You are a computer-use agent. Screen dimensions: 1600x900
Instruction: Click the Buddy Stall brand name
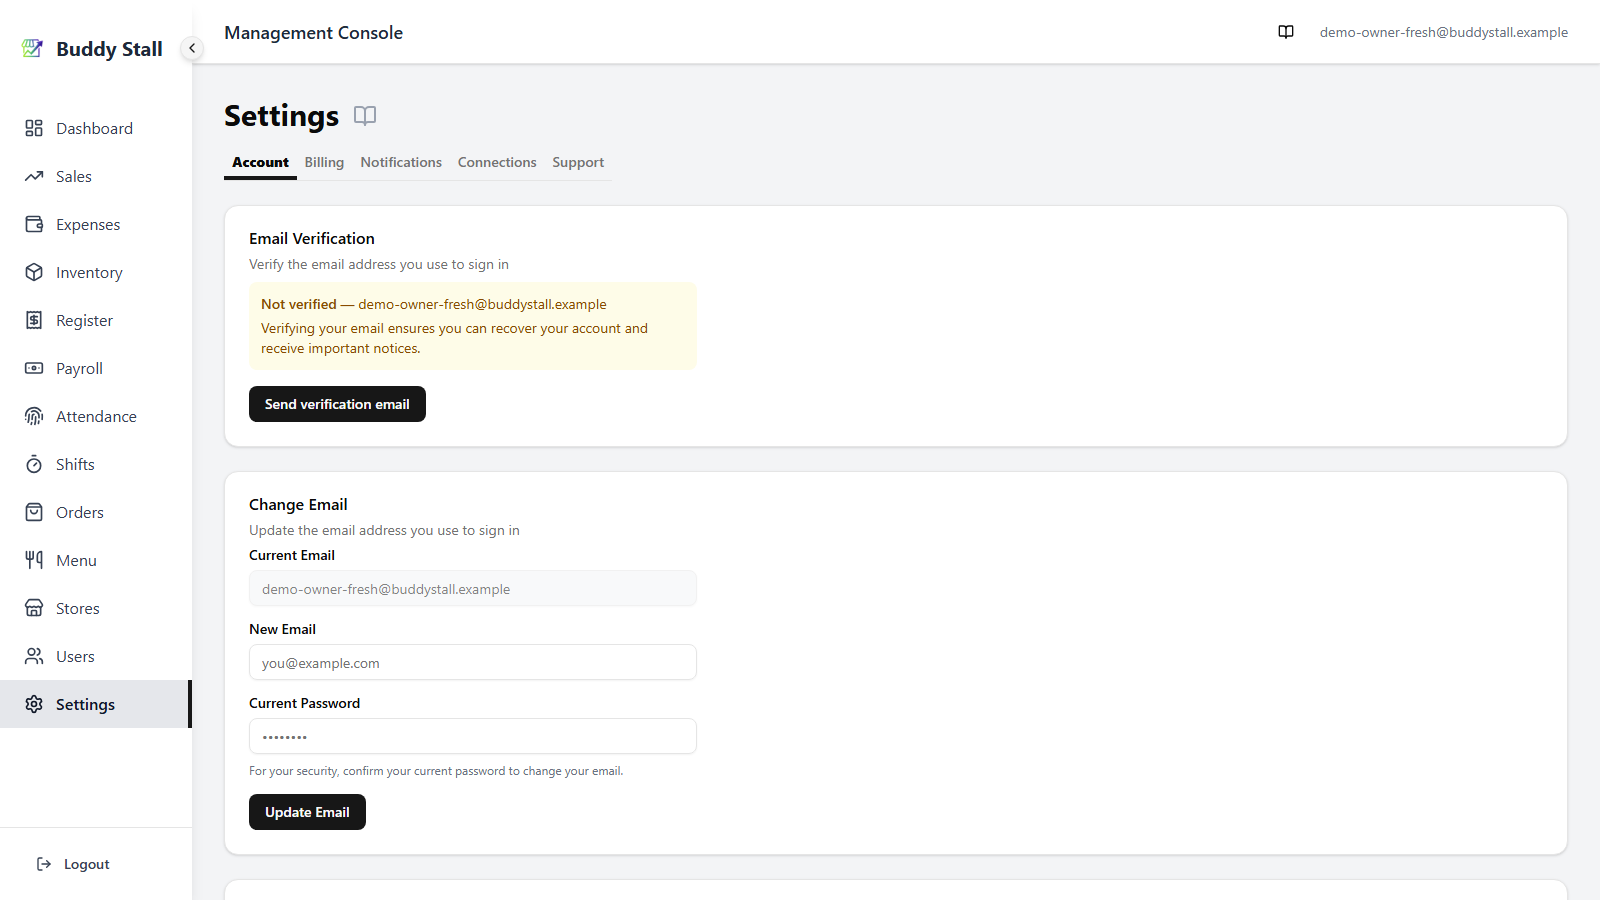(x=109, y=49)
